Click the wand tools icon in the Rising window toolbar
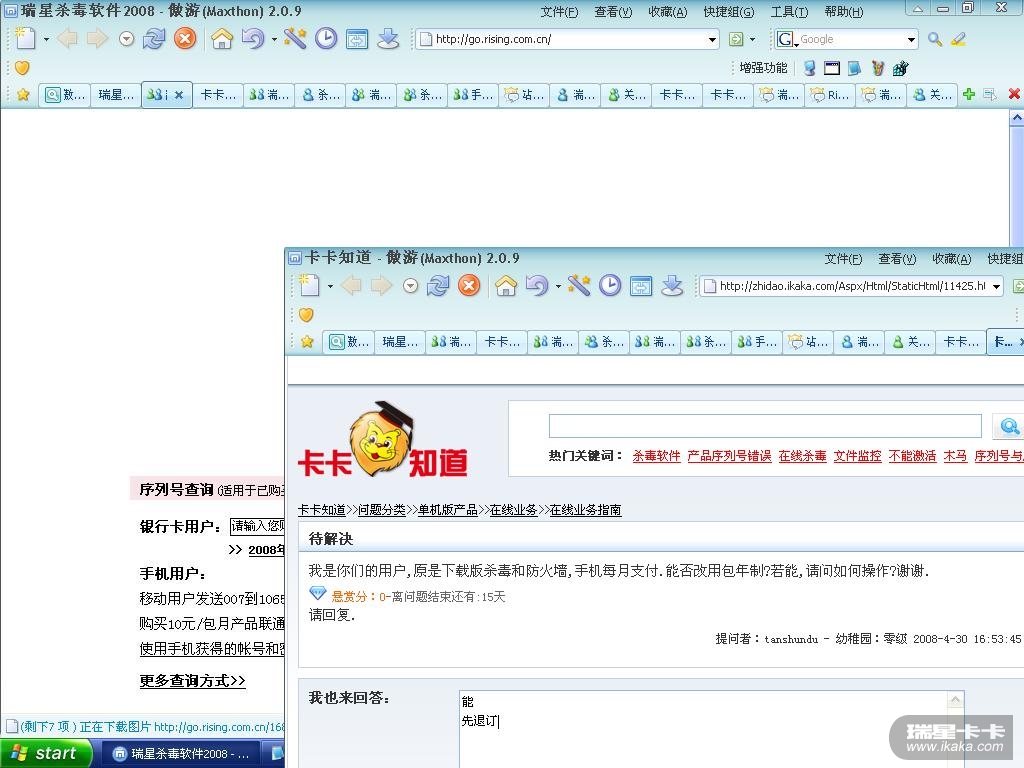Viewport: 1024px width, 768px height. 295,39
